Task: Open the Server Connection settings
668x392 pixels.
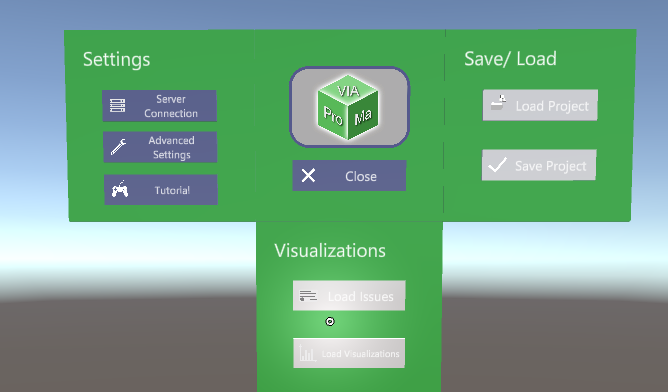Action: (x=159, y=106)
